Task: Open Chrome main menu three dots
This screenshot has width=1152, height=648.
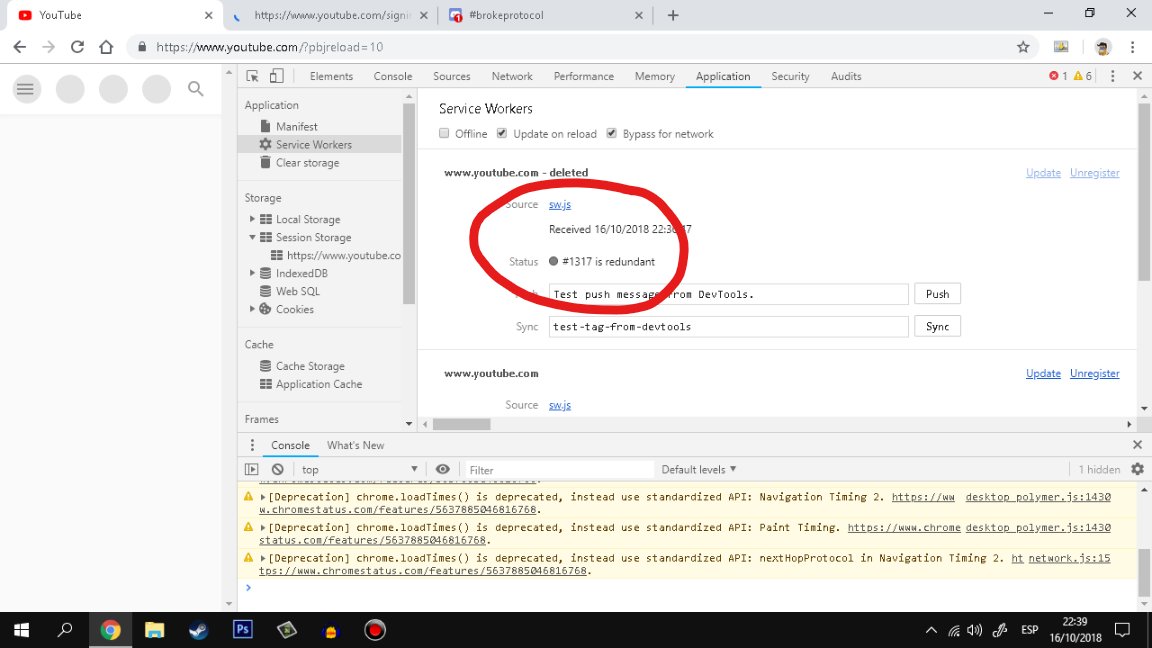Action: point(1132,47)
